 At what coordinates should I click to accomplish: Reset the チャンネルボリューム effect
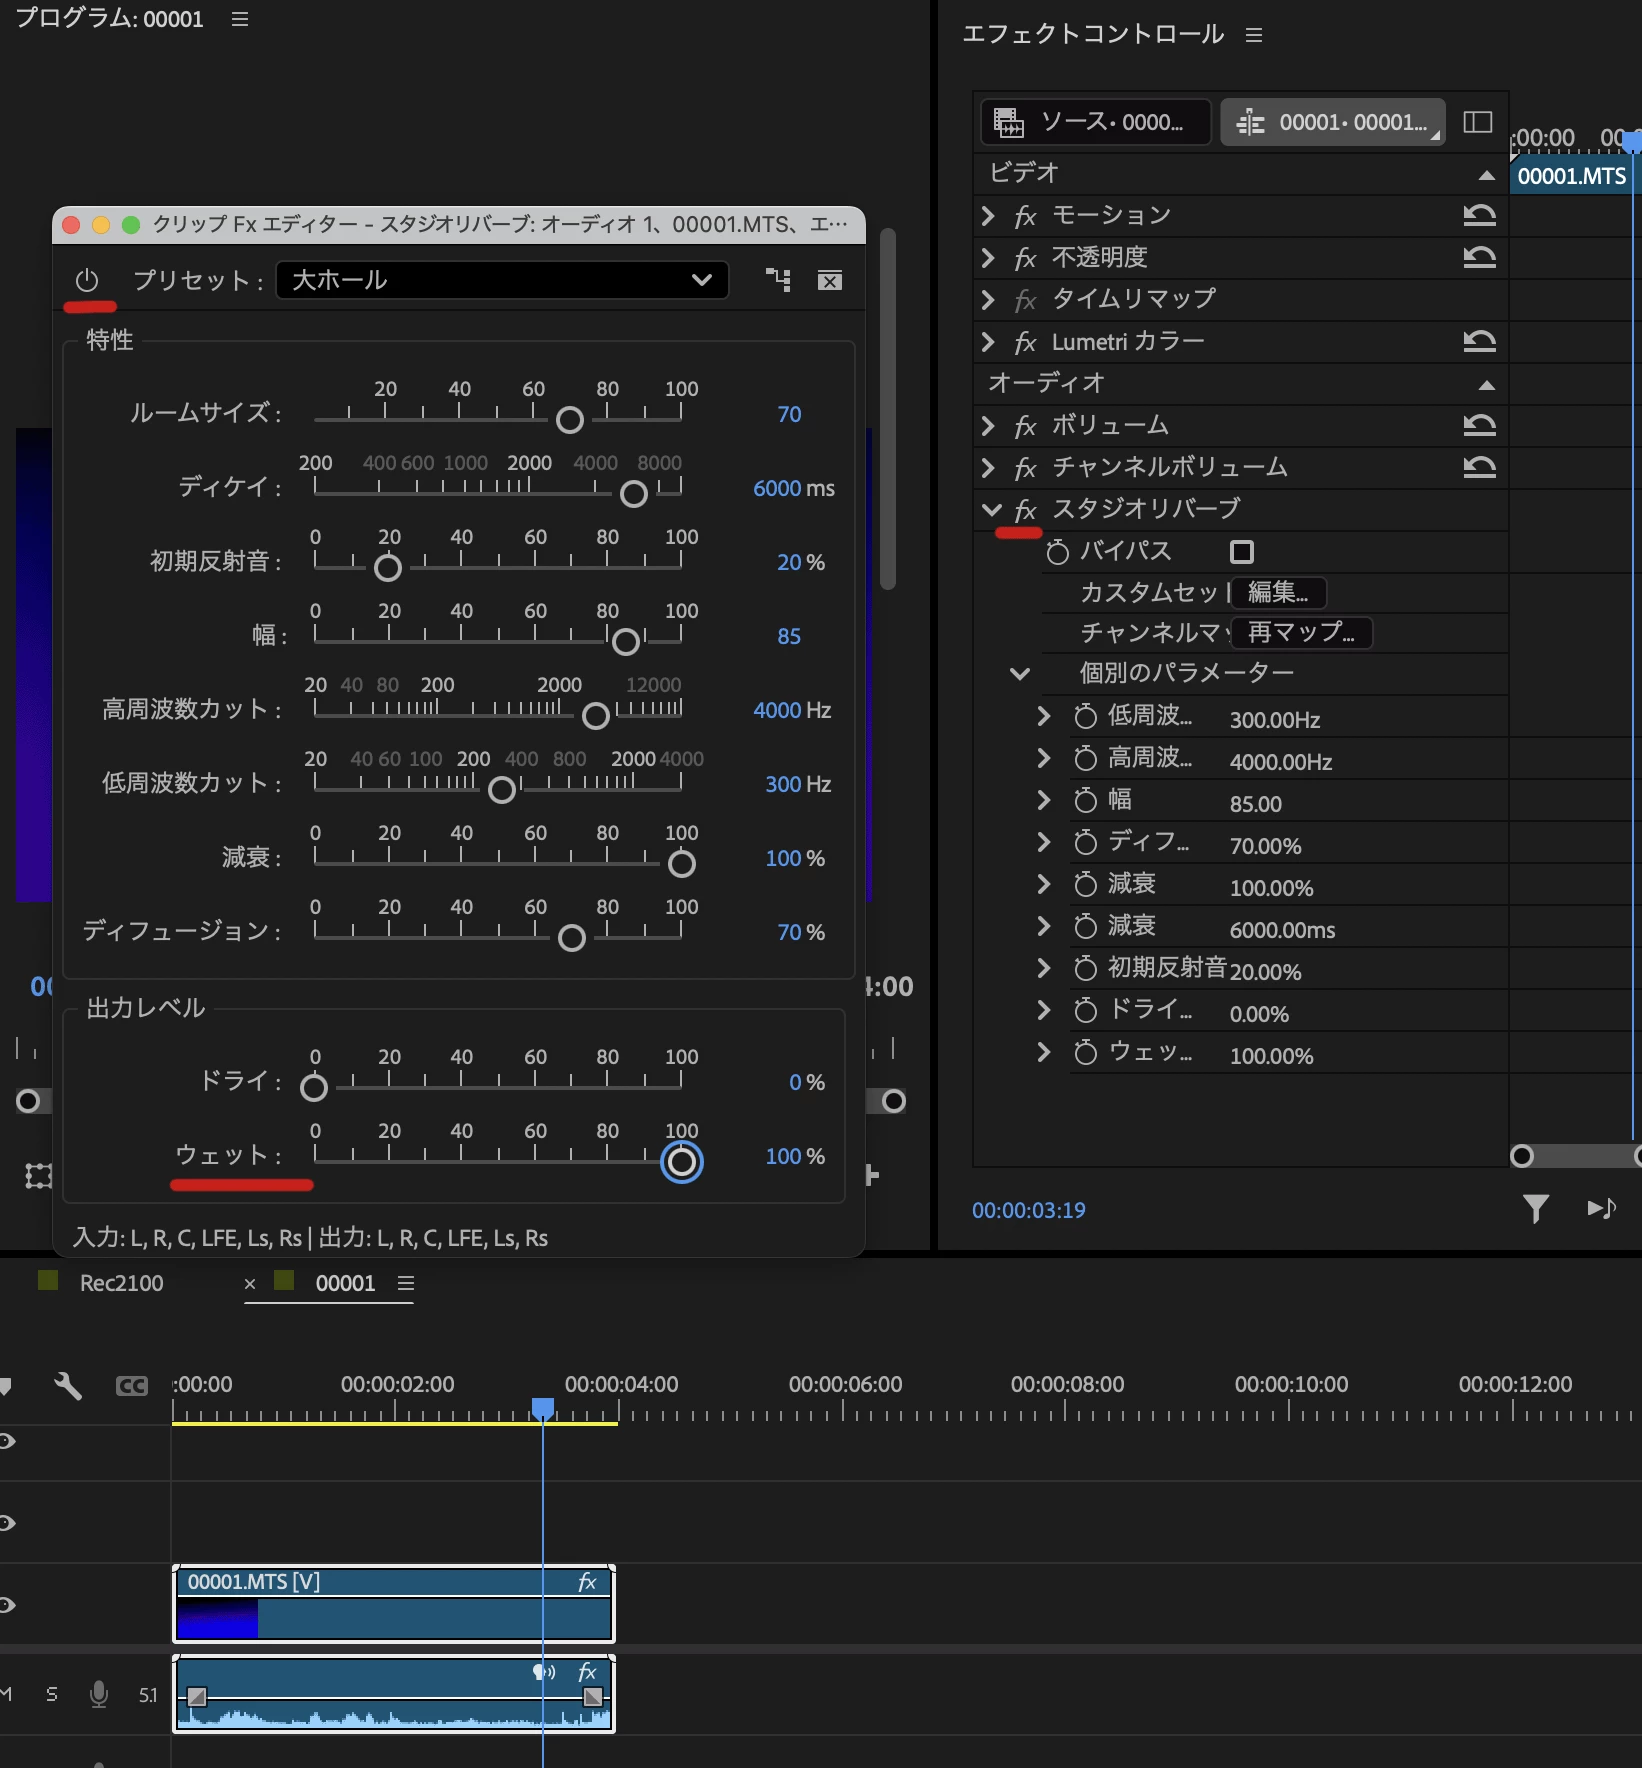point(1480,467)
